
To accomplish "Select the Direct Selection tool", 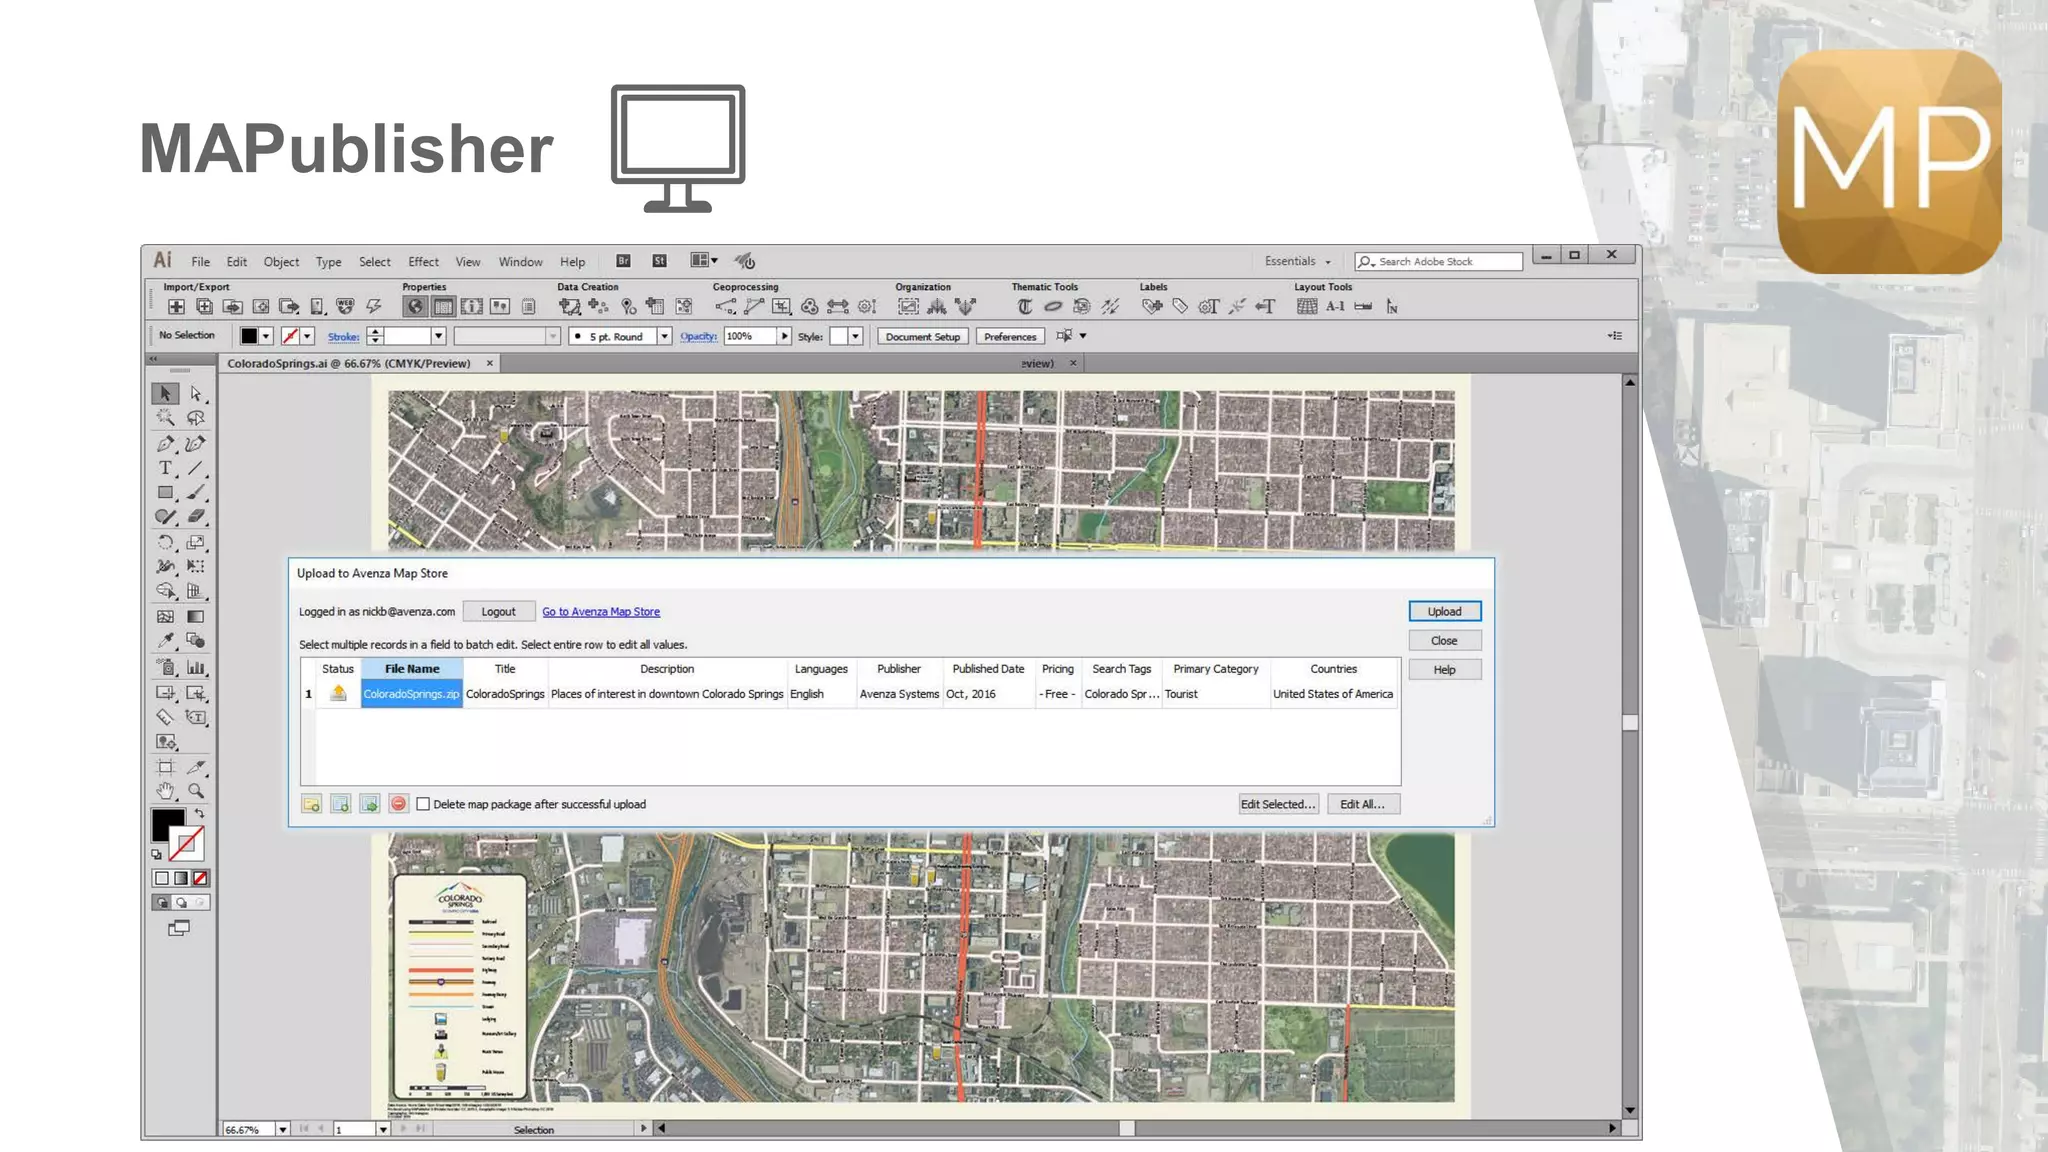I will click(196, 394).
